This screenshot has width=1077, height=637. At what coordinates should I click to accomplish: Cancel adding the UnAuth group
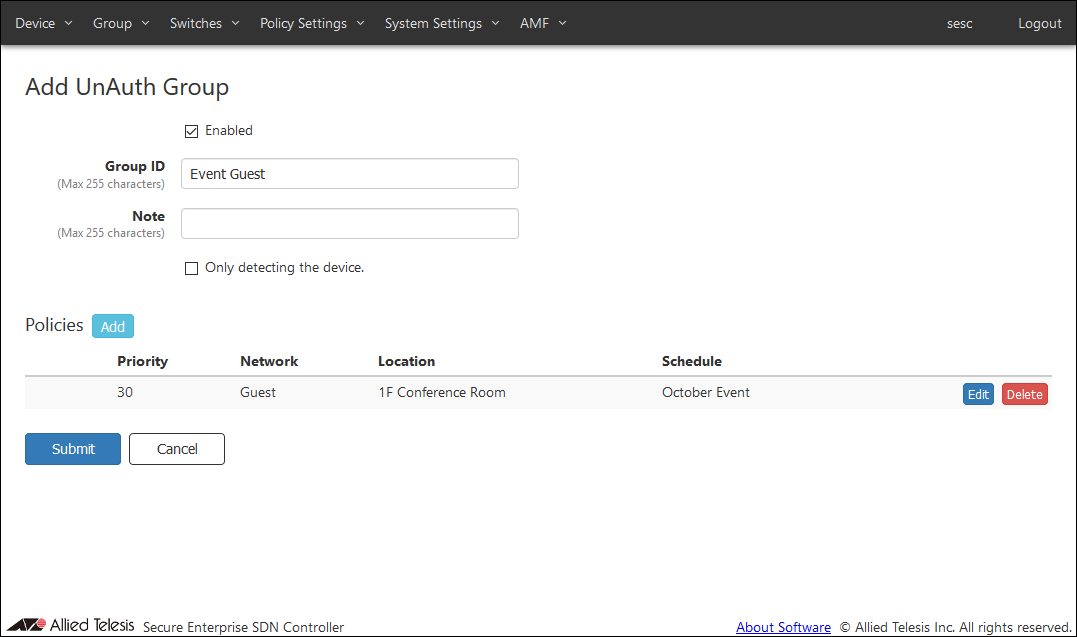177,449
